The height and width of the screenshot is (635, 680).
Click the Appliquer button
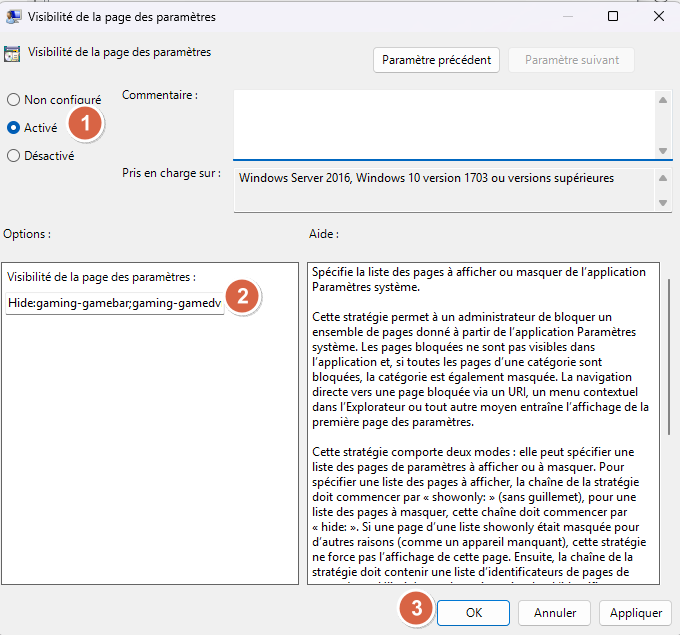pyautogui.click(x=635, y=612)
